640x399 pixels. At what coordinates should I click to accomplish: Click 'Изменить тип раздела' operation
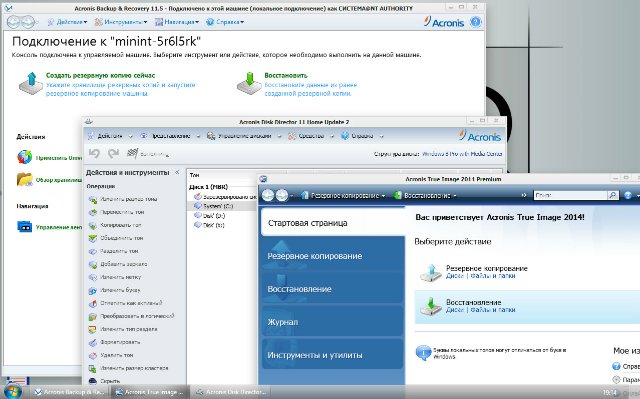click(x=129, y=329)
